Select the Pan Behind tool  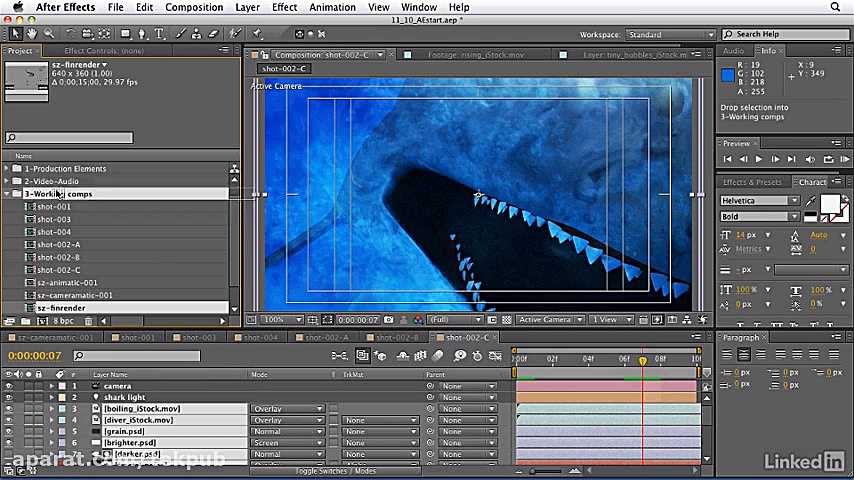[x=104, y=34]
